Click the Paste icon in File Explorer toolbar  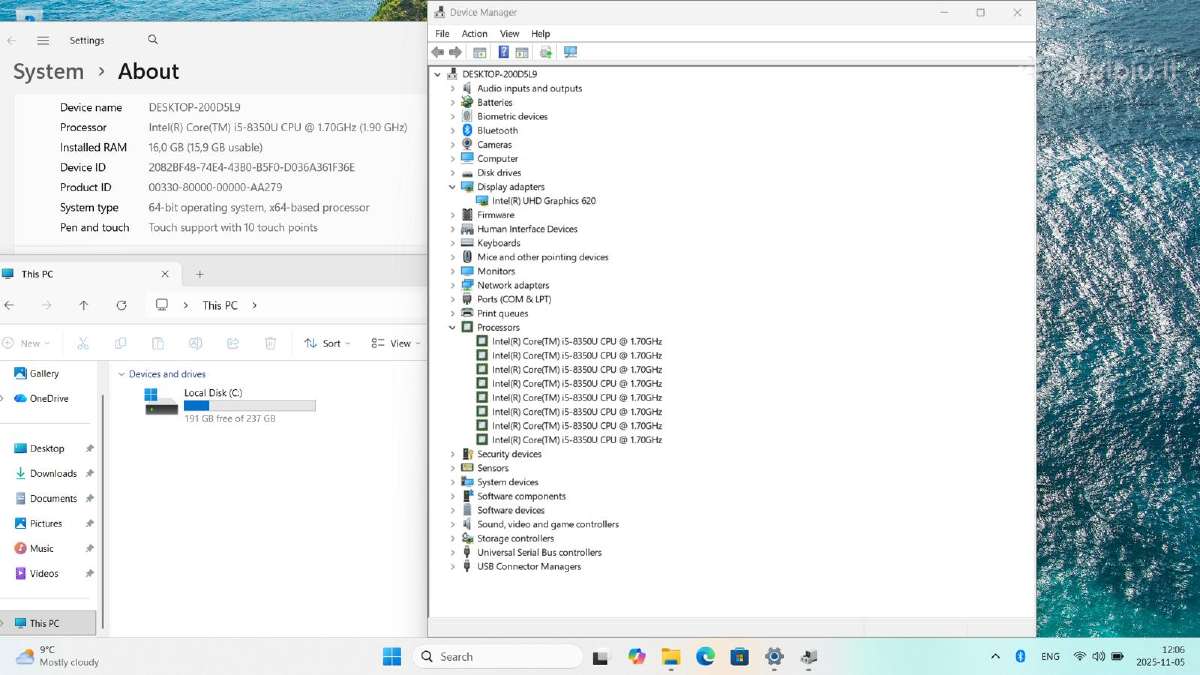pos(158,343)
